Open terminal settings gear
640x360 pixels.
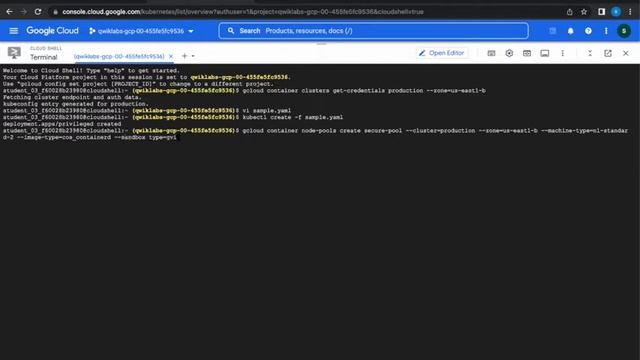tap(509, 53)
